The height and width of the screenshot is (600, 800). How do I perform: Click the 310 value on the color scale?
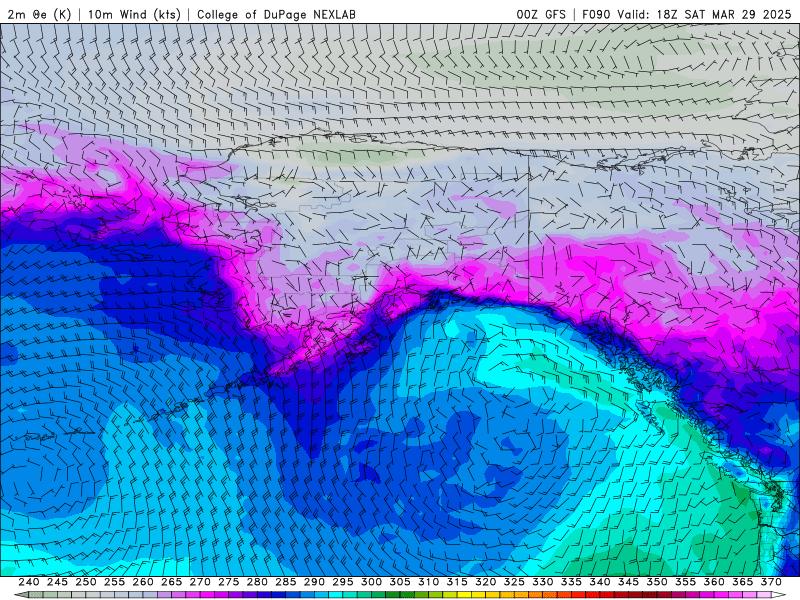coord(429,582)
